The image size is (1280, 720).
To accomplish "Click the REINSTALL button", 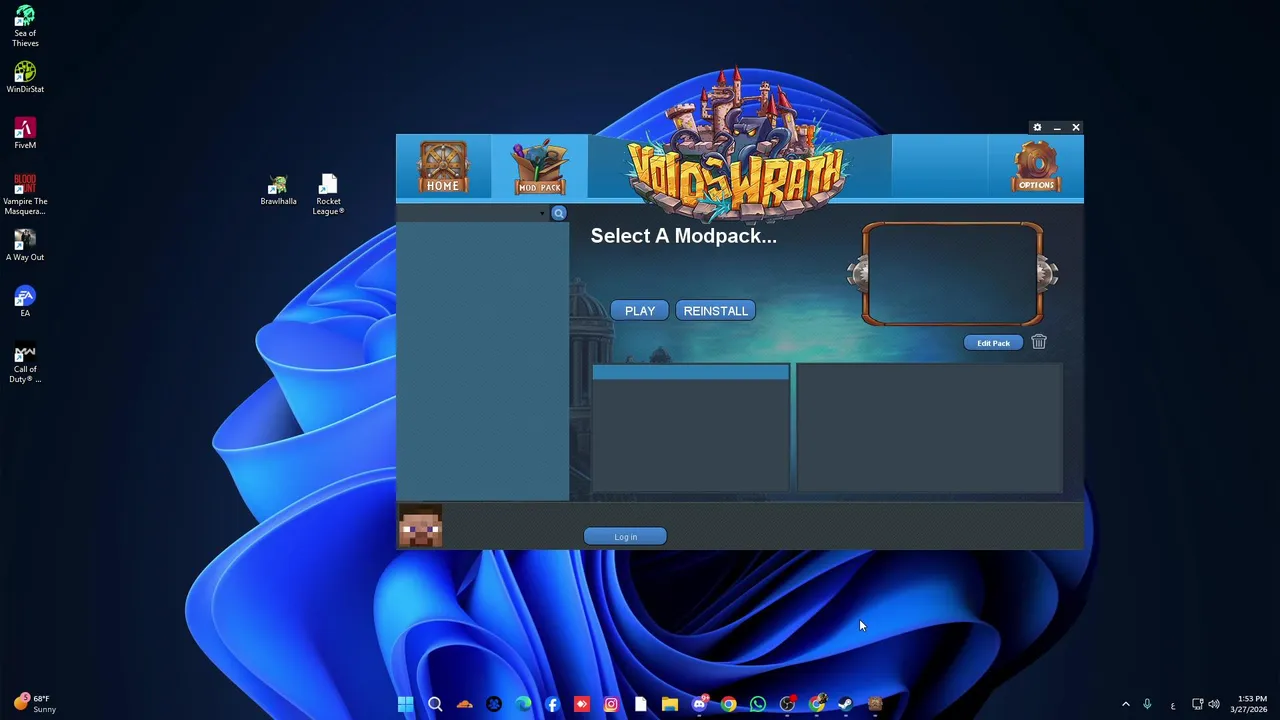I will (x=716, y=311).
